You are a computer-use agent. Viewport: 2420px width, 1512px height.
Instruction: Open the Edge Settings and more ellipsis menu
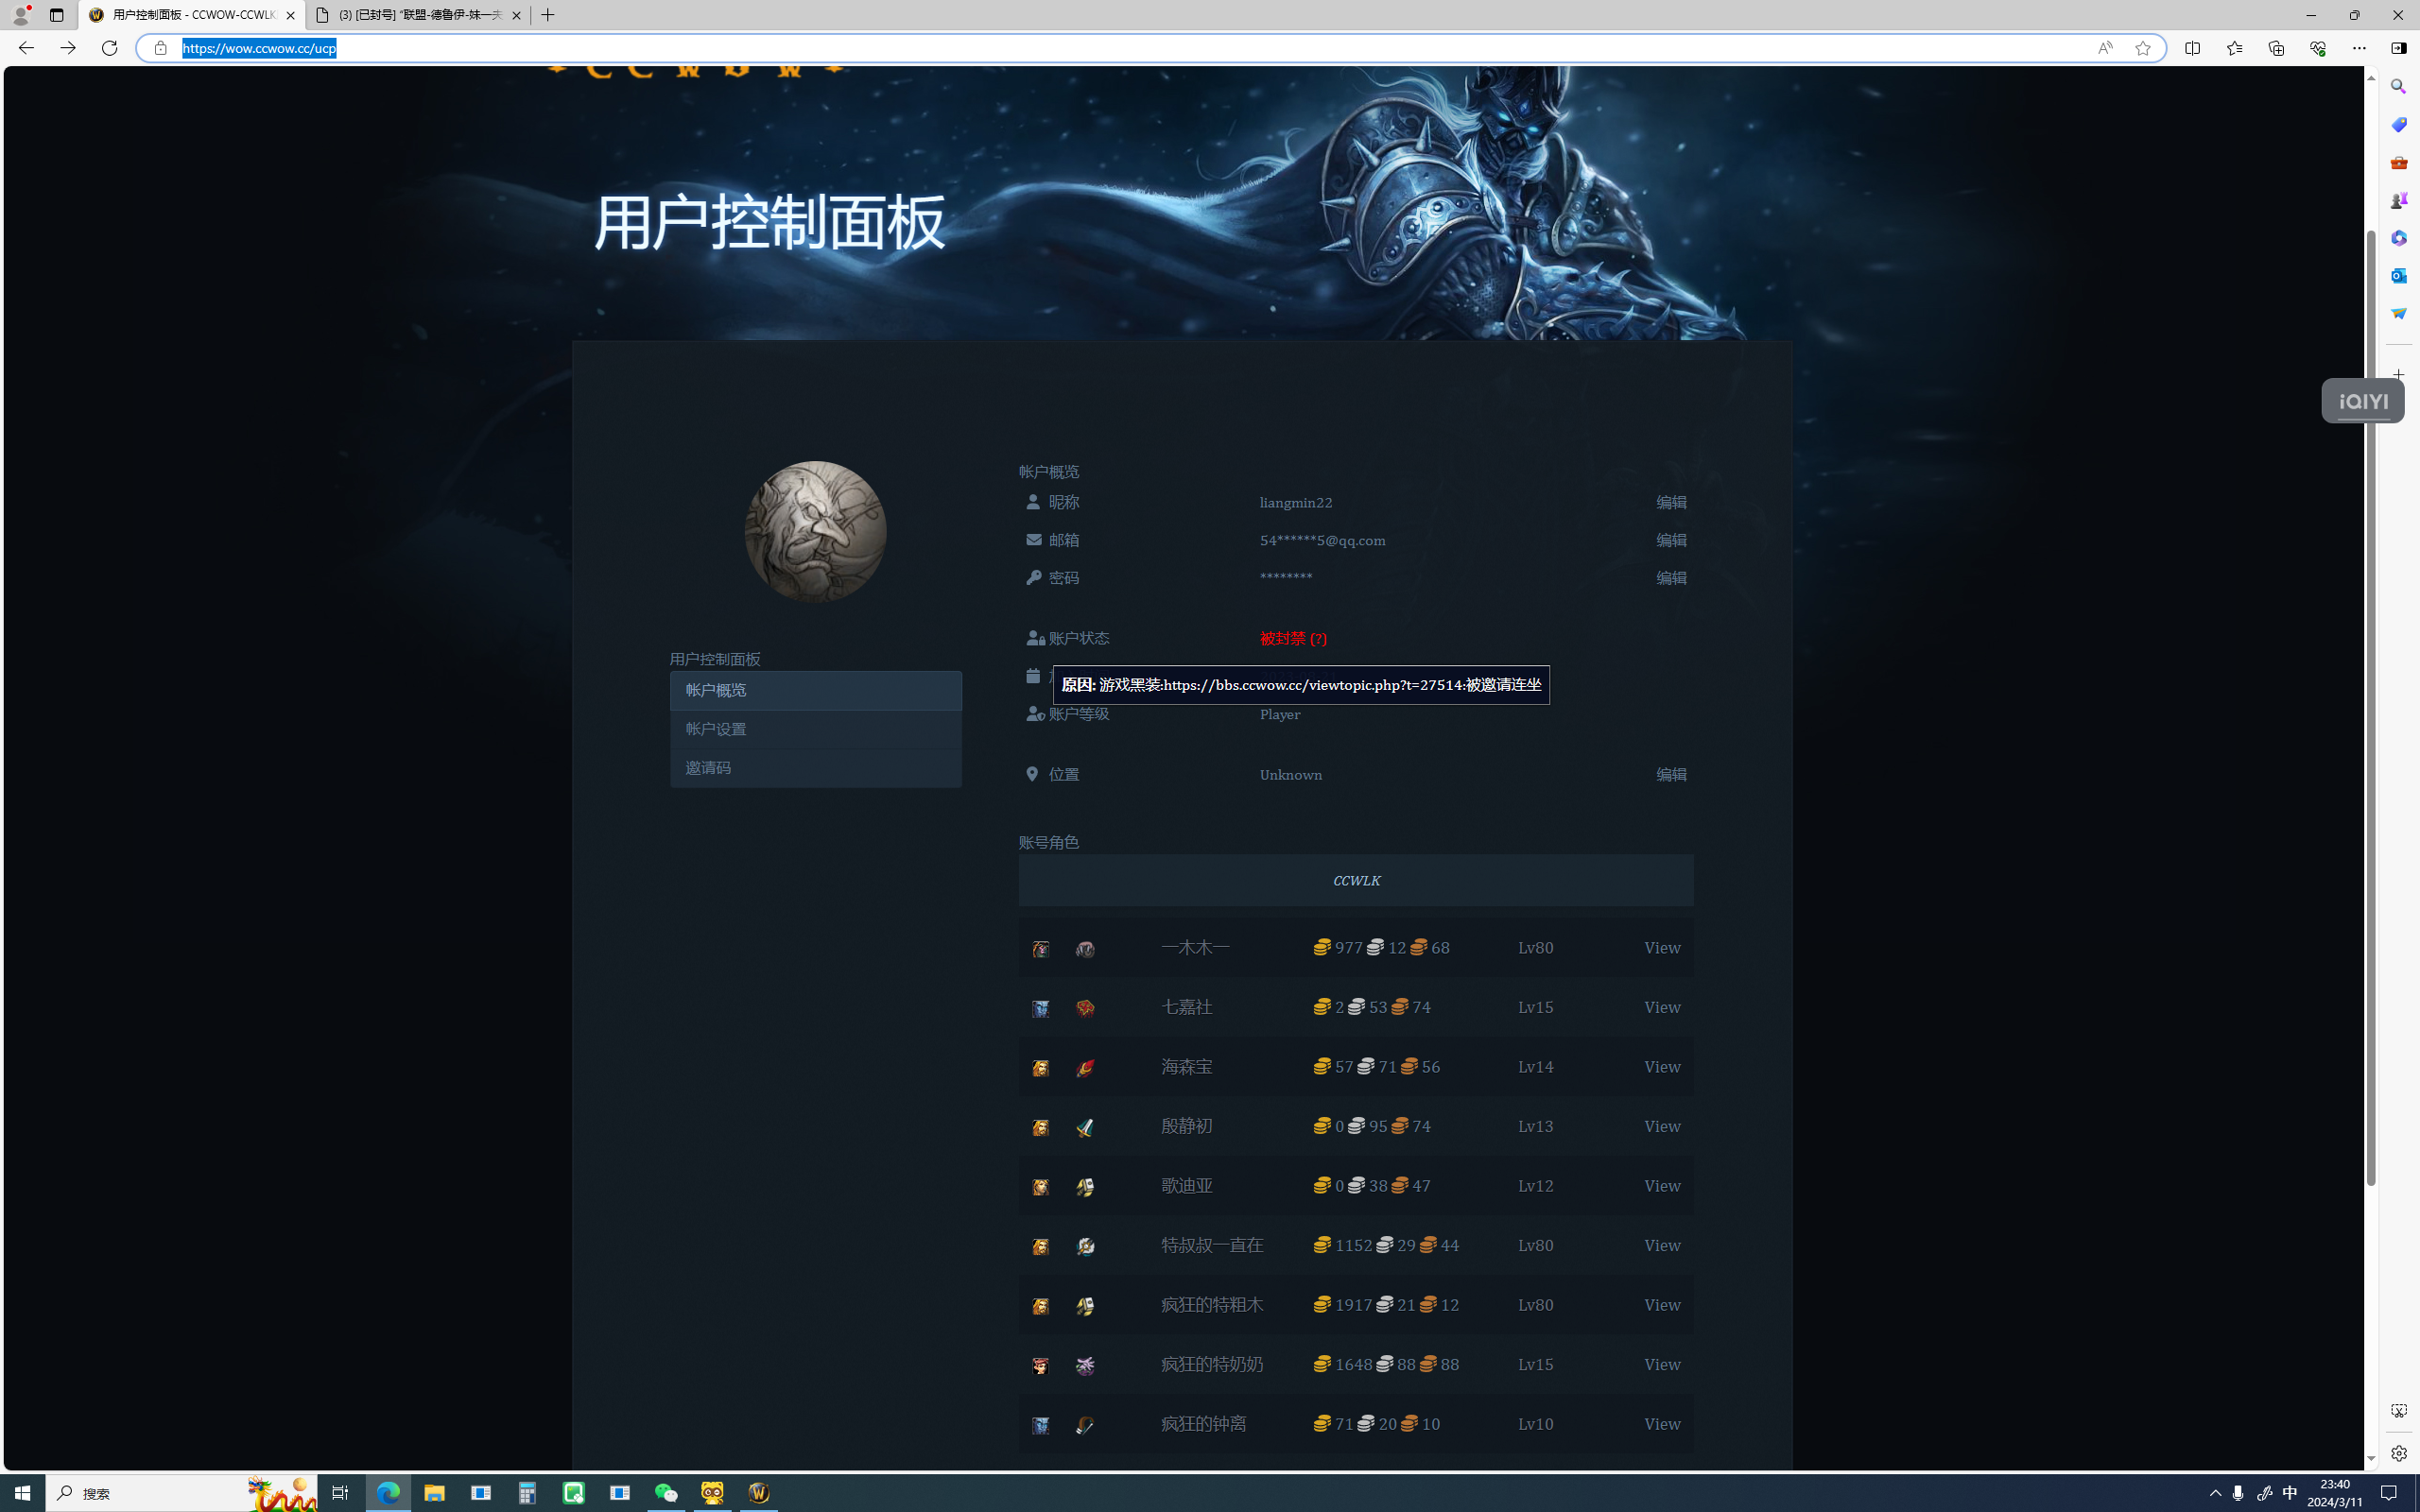2358,48
